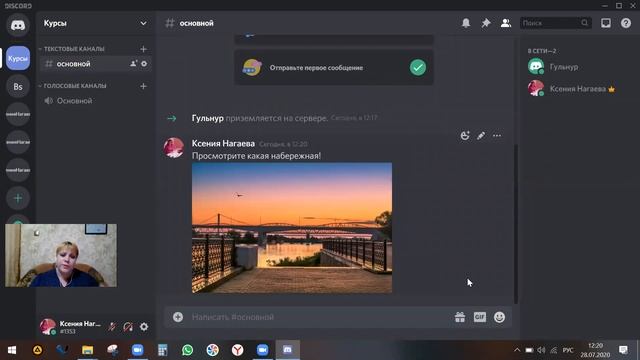640x360 pixels.
Task: Open the embankment sunset photo
Action: [292, 228]
